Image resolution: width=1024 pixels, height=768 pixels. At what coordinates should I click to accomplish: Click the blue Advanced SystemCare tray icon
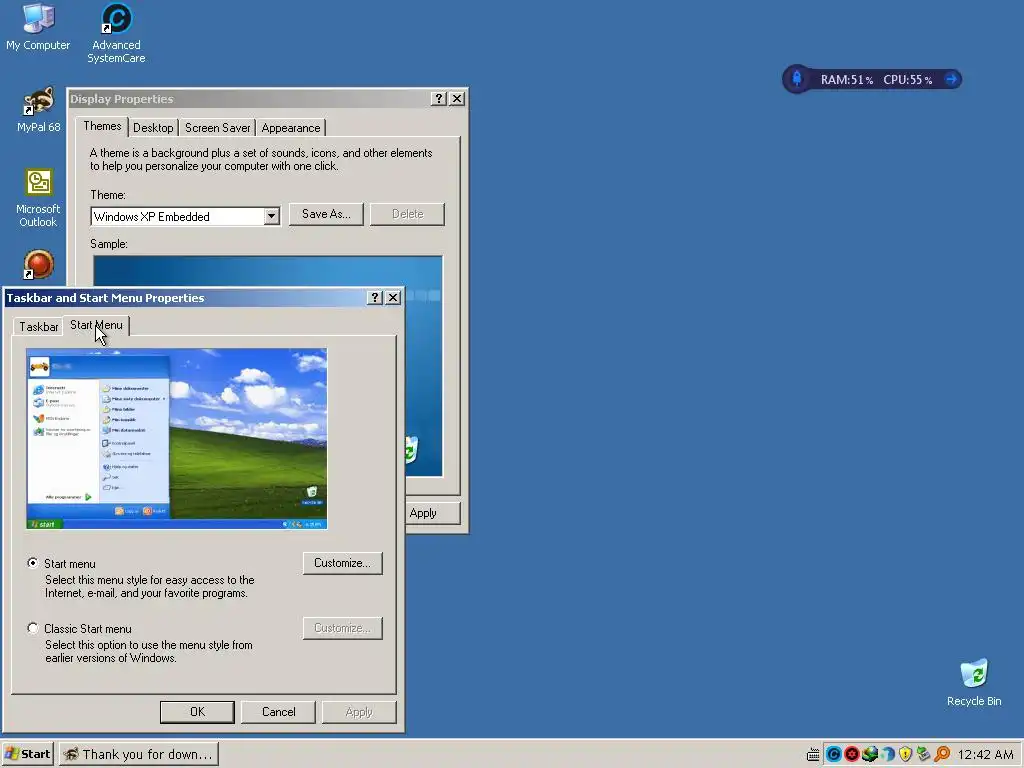tap(833, 754)
